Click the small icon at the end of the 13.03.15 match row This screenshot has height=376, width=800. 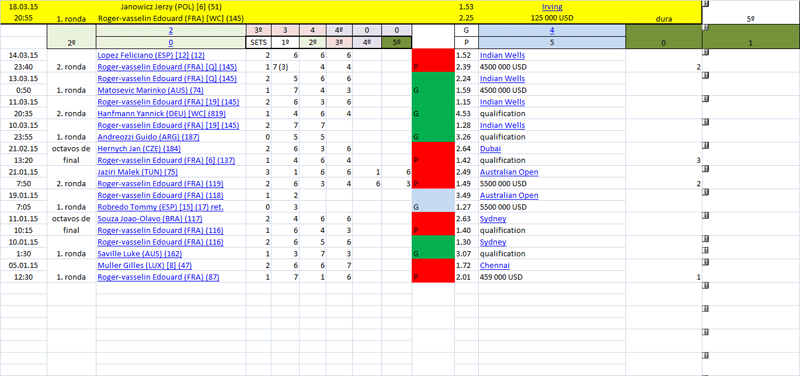point(706,75)
